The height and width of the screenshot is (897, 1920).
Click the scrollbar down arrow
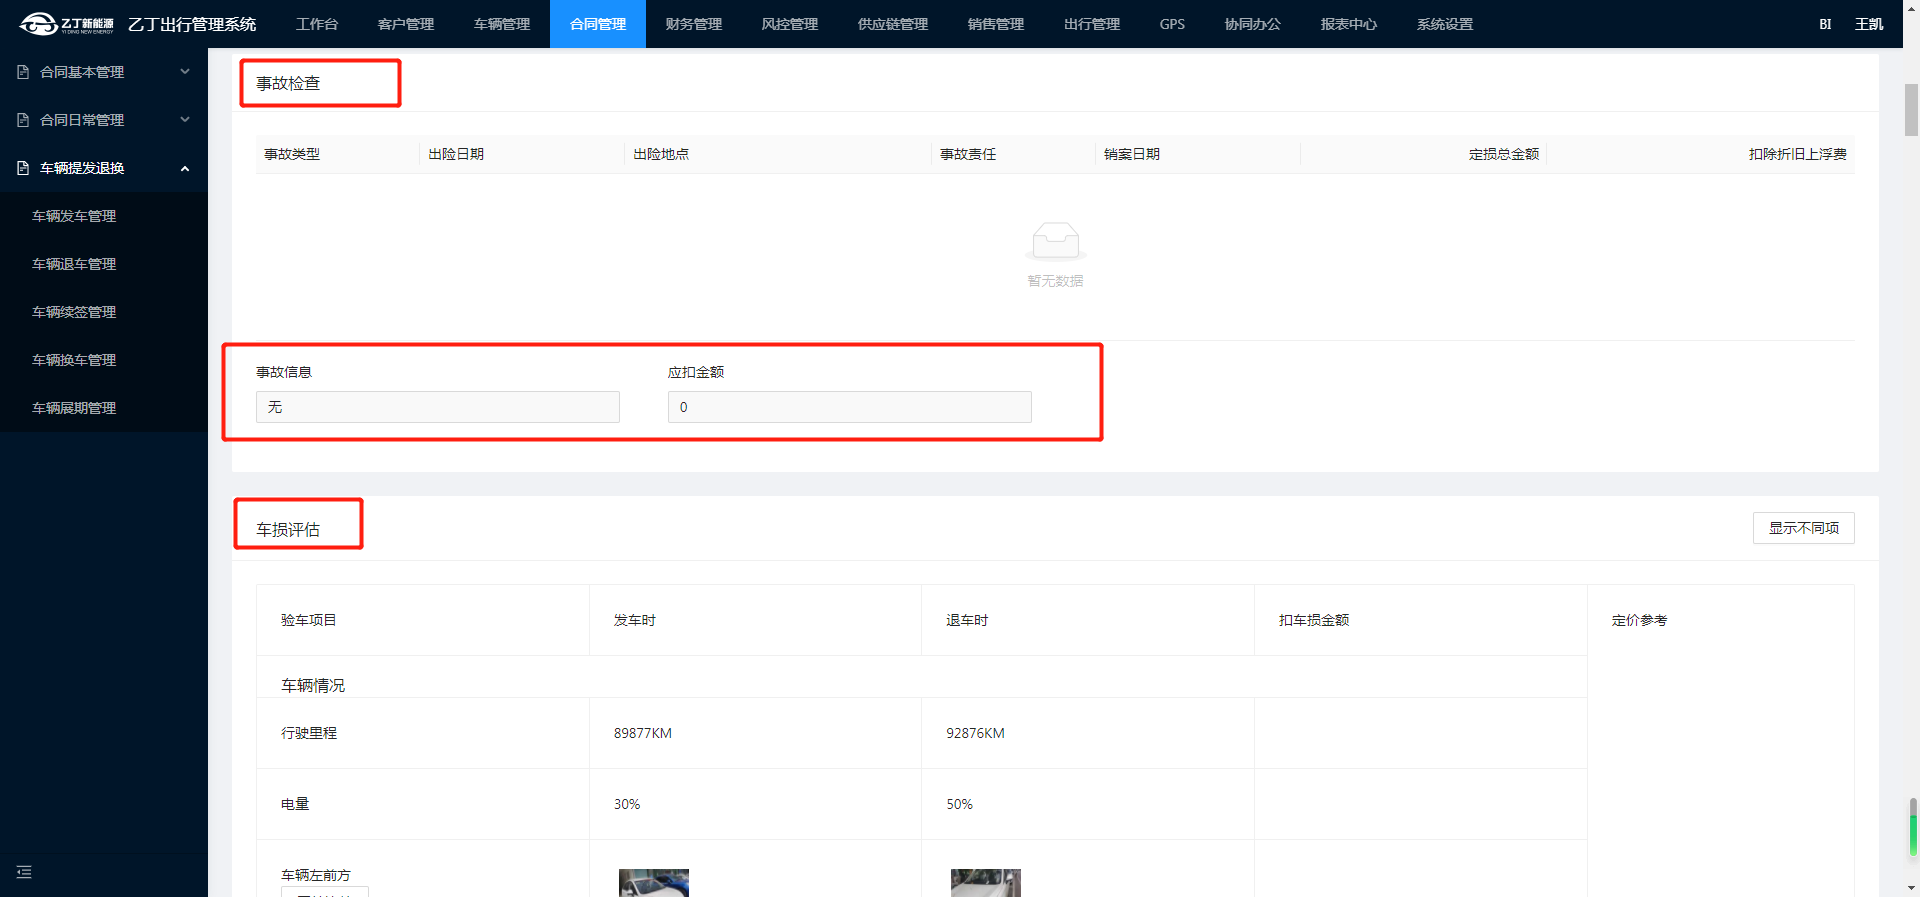(1911, 887)
